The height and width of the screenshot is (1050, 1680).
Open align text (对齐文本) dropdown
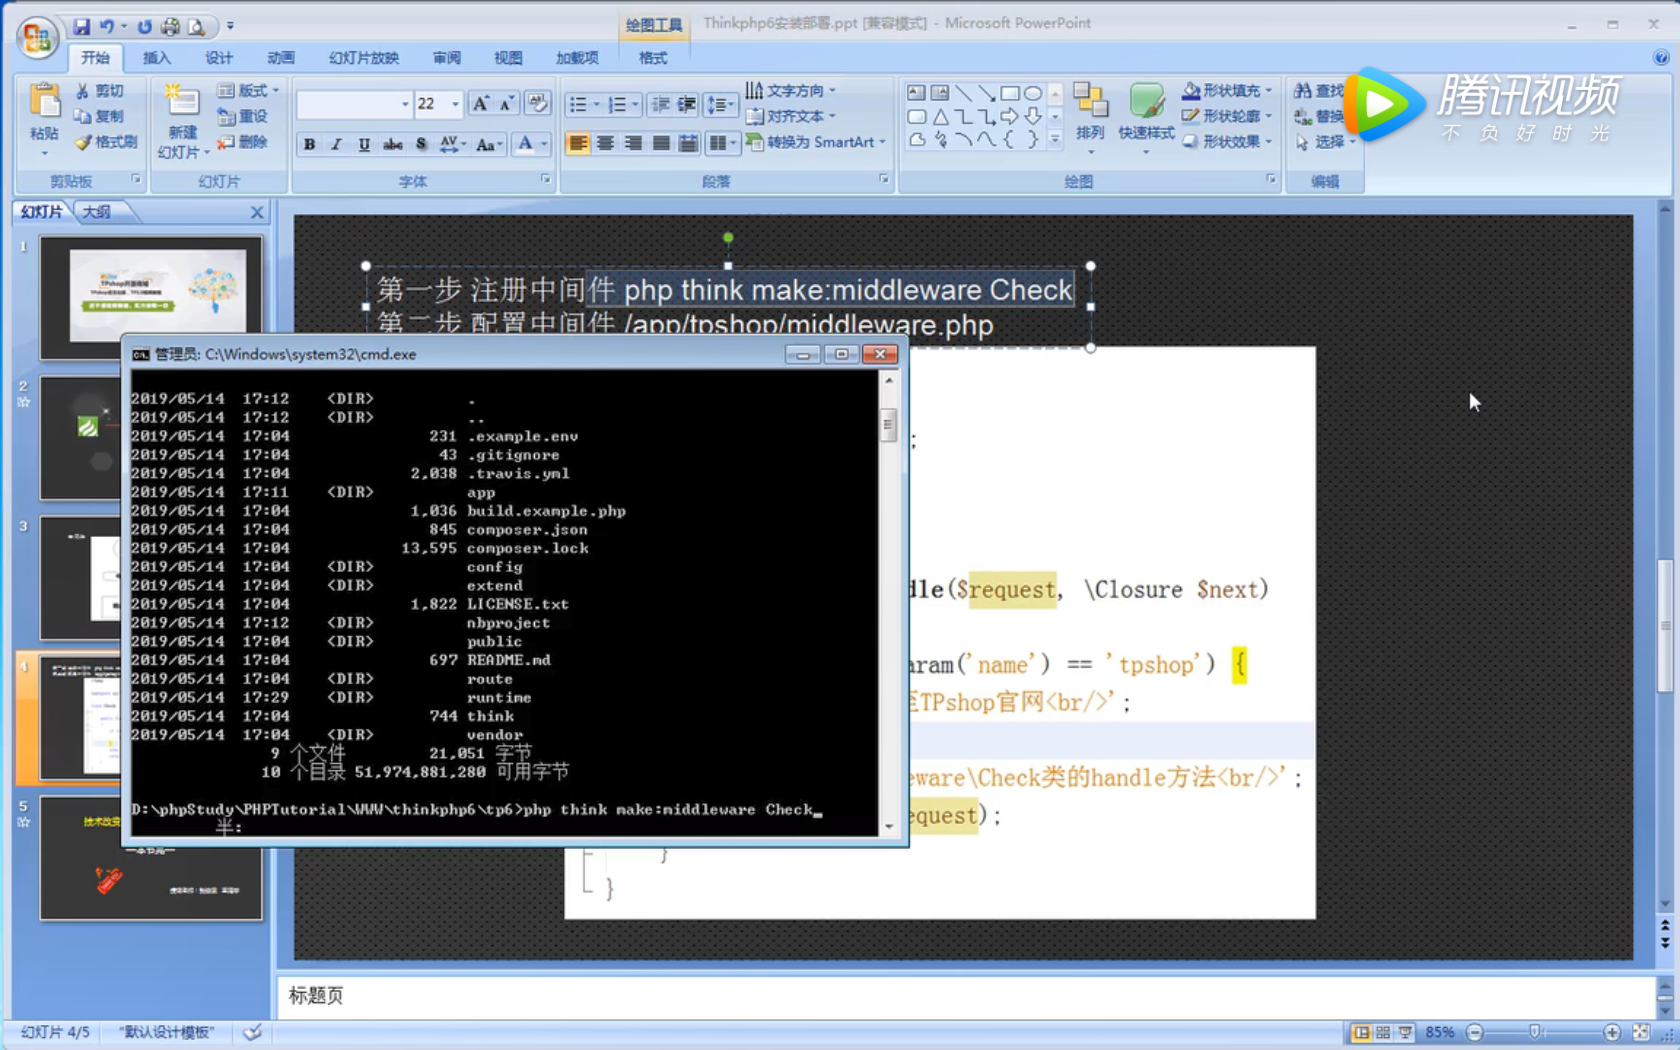click(790, 116)
